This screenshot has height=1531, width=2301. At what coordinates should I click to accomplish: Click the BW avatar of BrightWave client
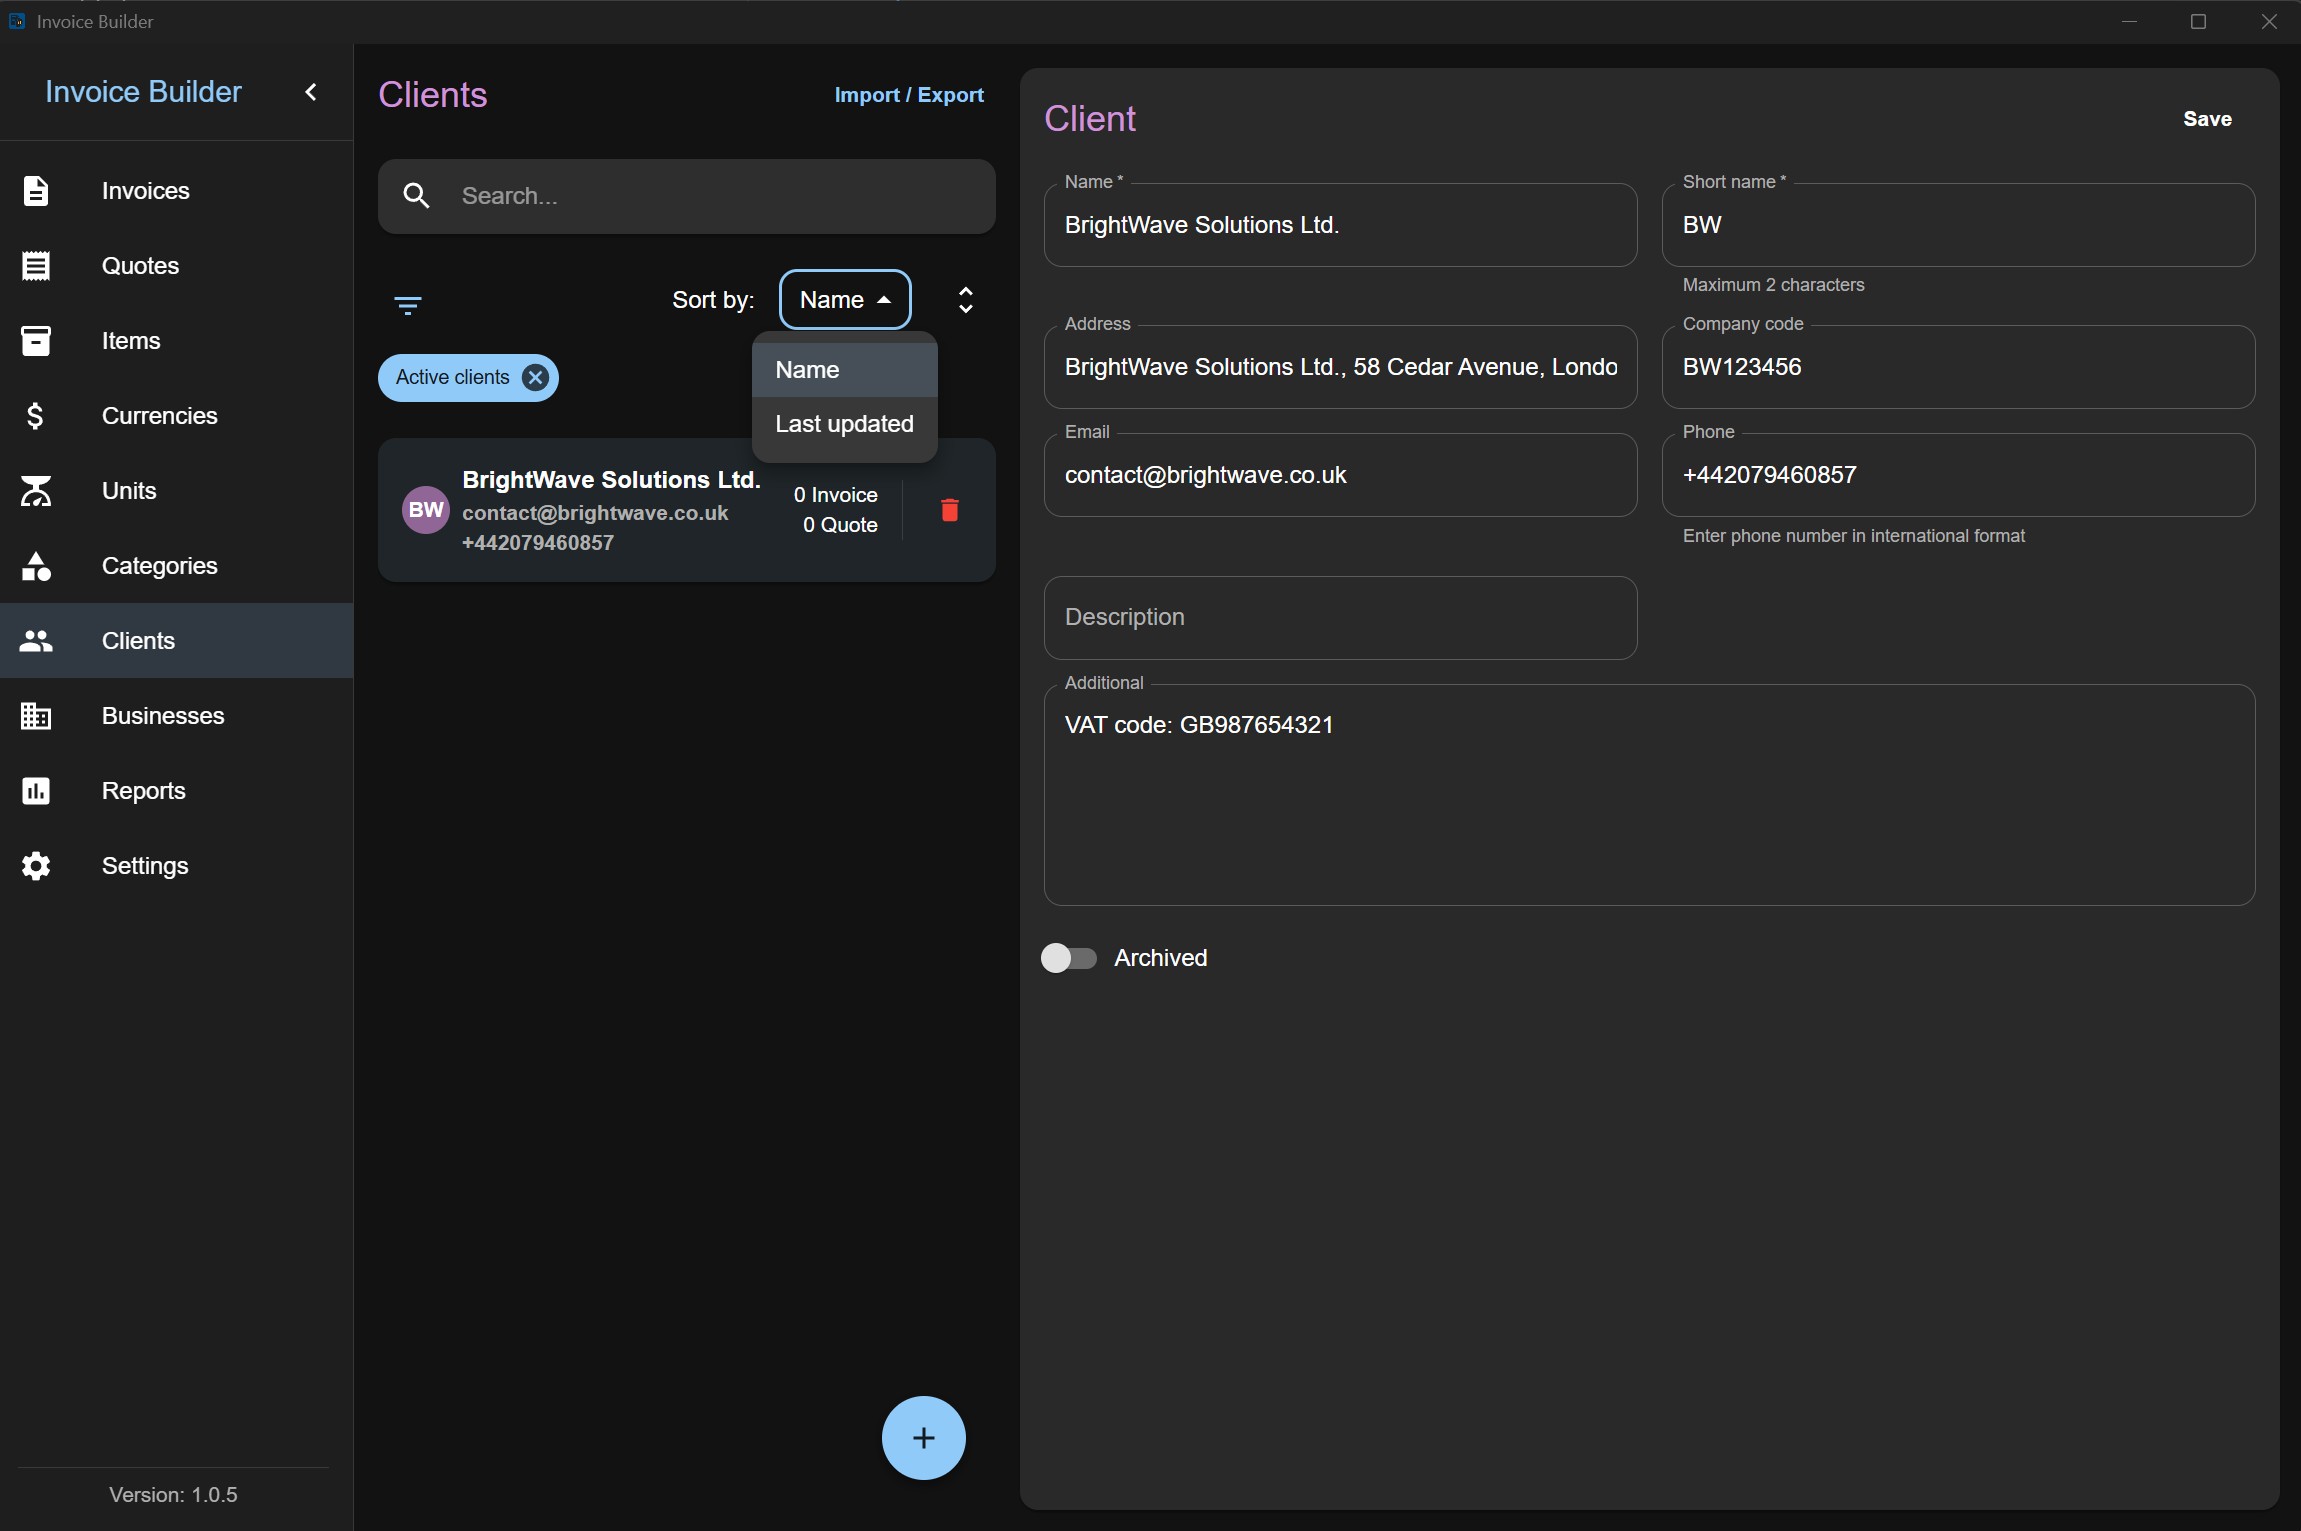pos(426,510)
